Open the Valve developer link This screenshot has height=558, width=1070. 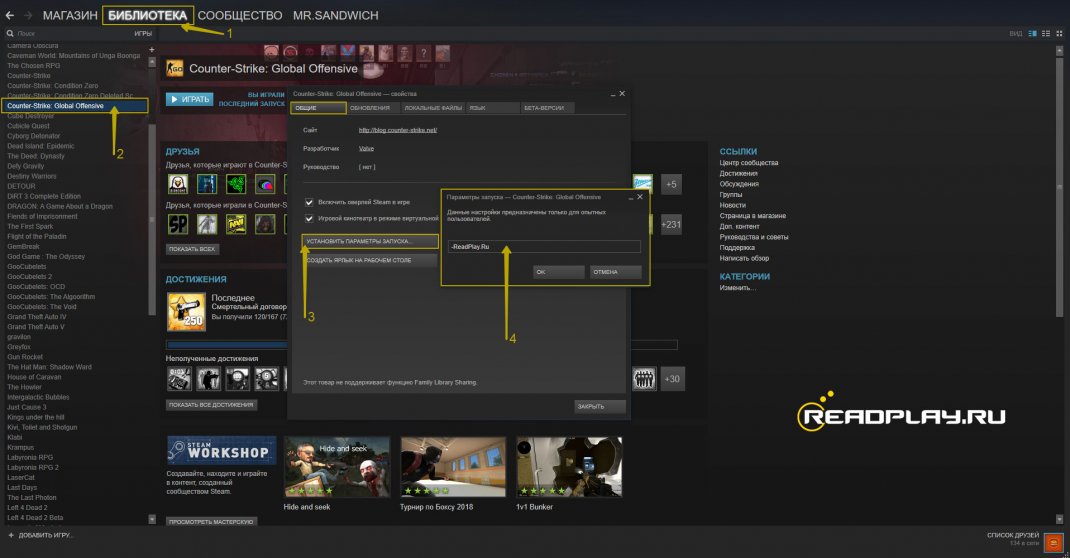[x=366, y=148]
